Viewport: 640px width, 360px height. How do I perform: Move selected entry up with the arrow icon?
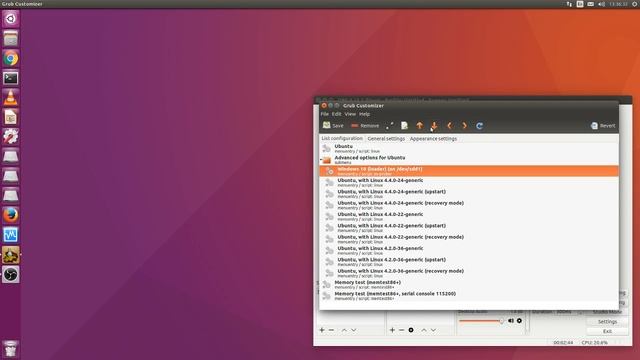[419, 126]
